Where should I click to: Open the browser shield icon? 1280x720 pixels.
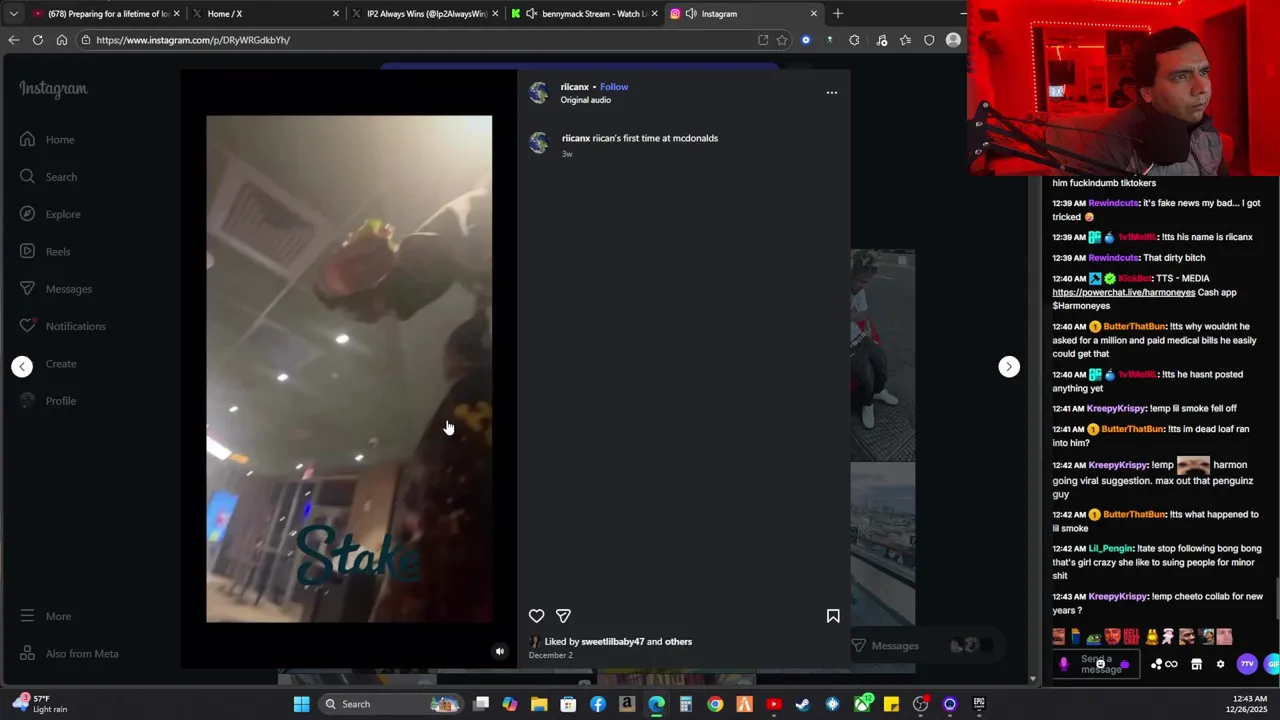(929, 40)
